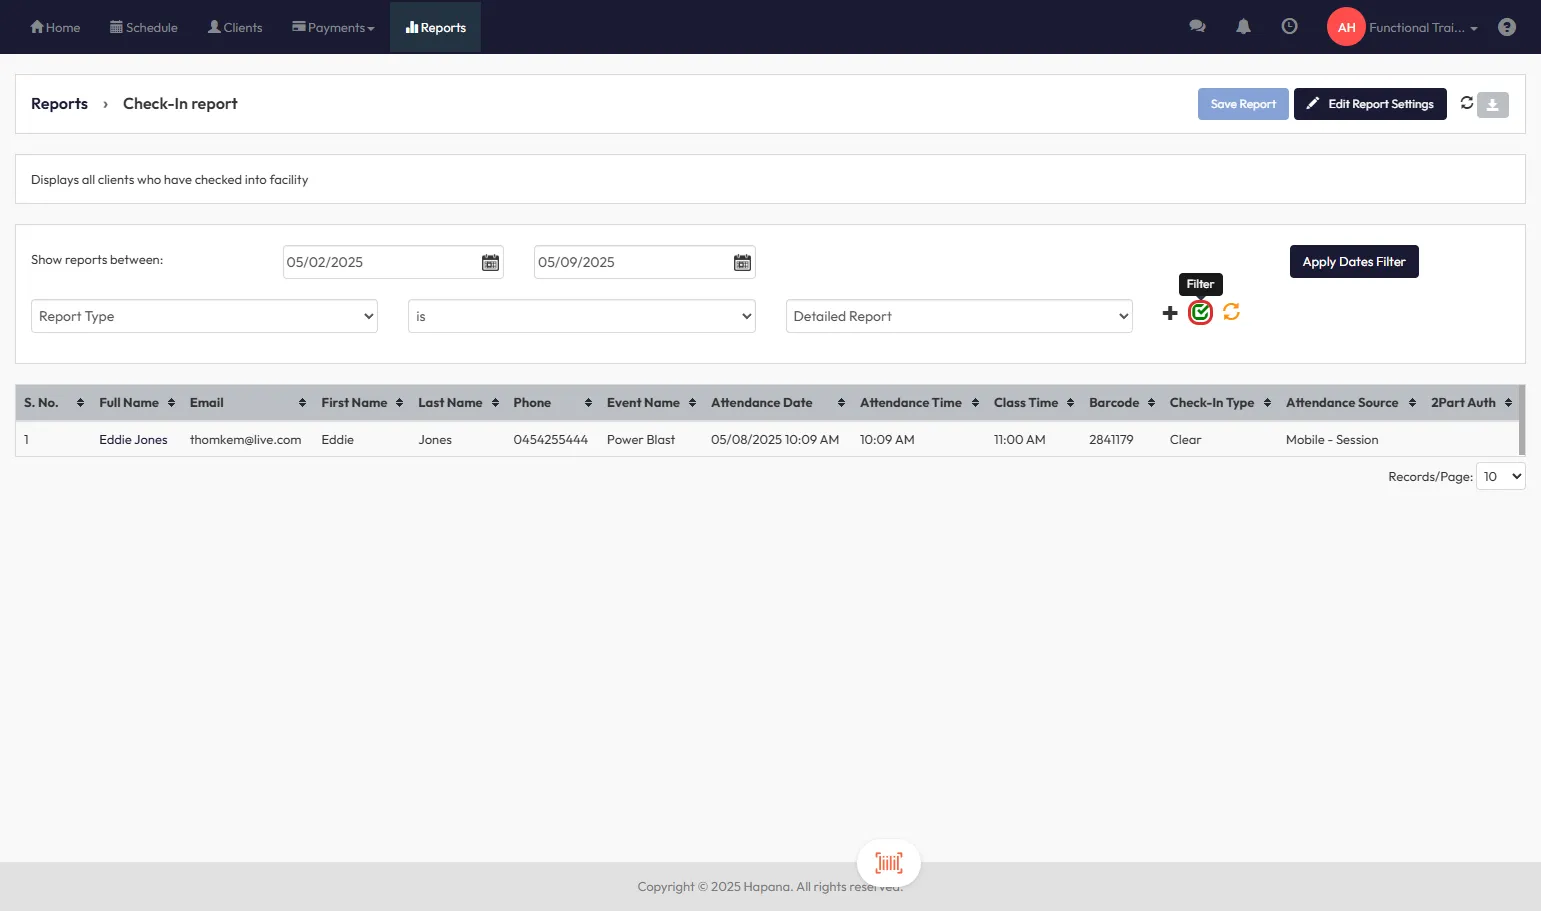
Task: Click the green checkmark Filter icon
Action: (x=1200, y=313)
